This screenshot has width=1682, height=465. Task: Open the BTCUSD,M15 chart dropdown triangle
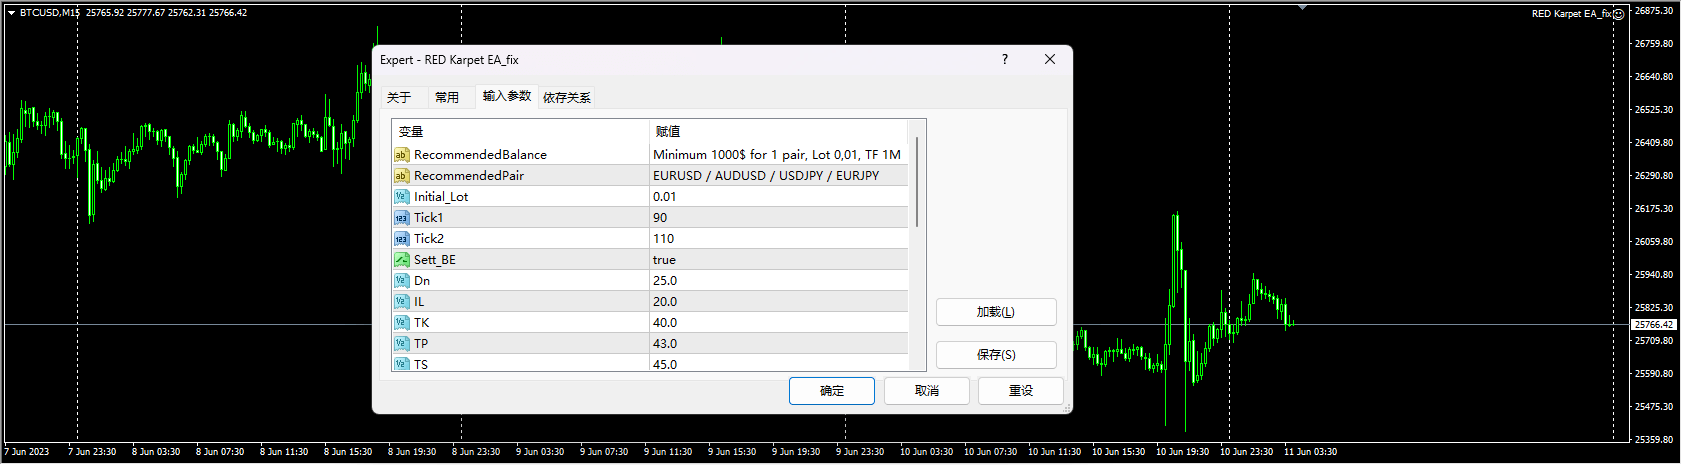coord(11,13)
